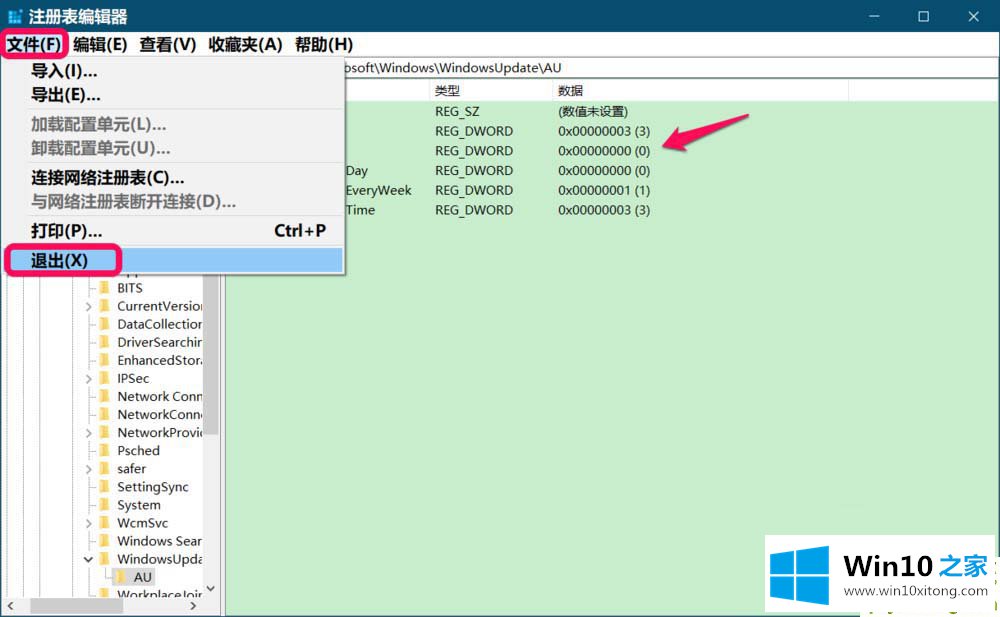Click the tree horizontal scrollbar thumb
This screenshot has height=617, width=1000.
click(76, 606)
